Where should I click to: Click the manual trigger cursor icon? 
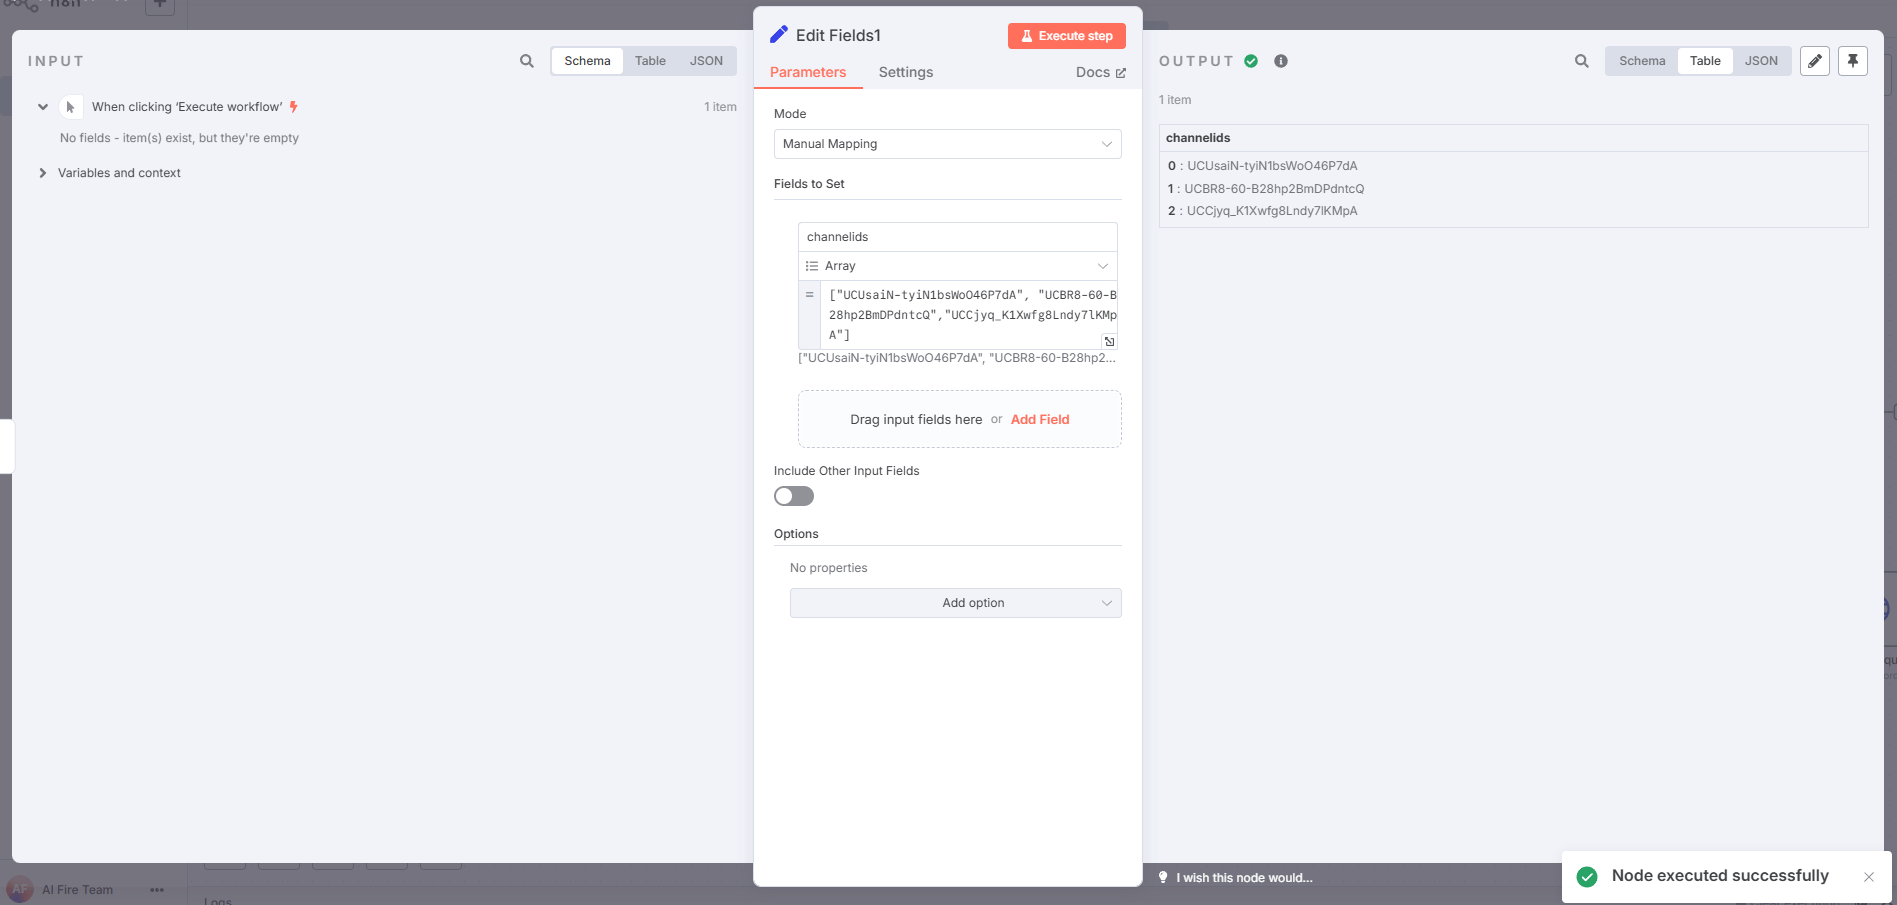point(70,107)
